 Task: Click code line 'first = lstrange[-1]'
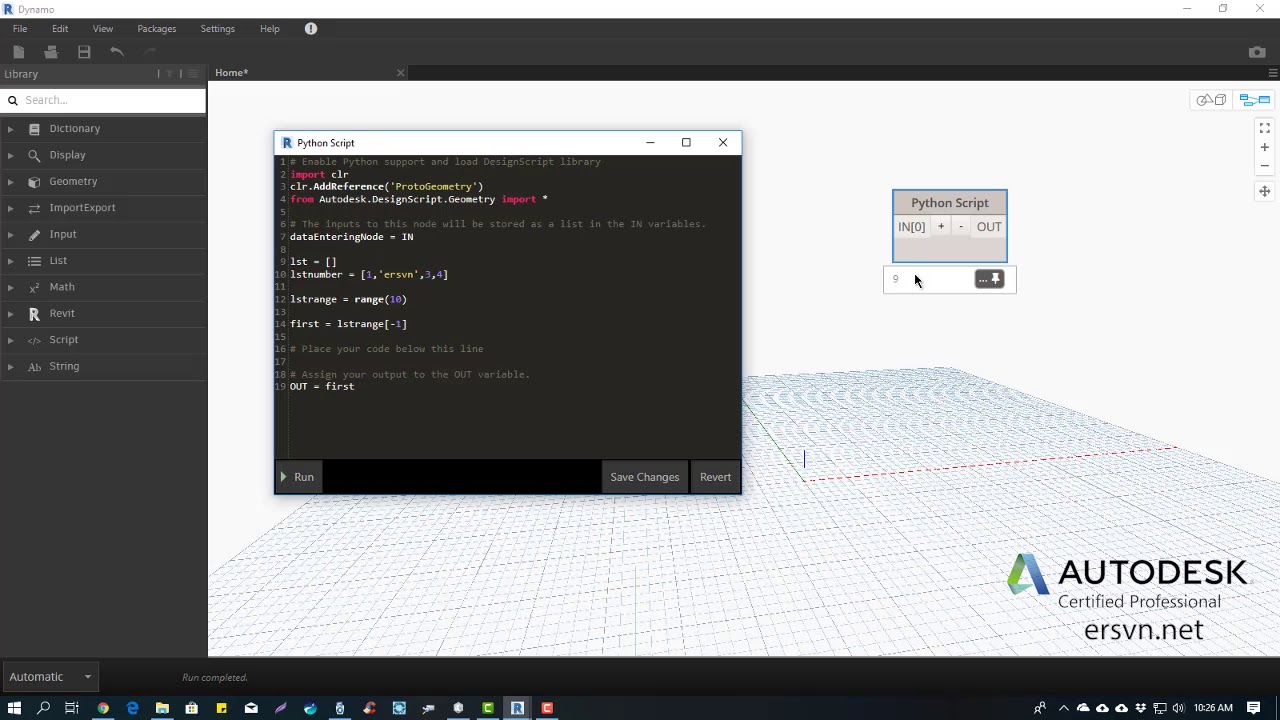pos(348,324)
